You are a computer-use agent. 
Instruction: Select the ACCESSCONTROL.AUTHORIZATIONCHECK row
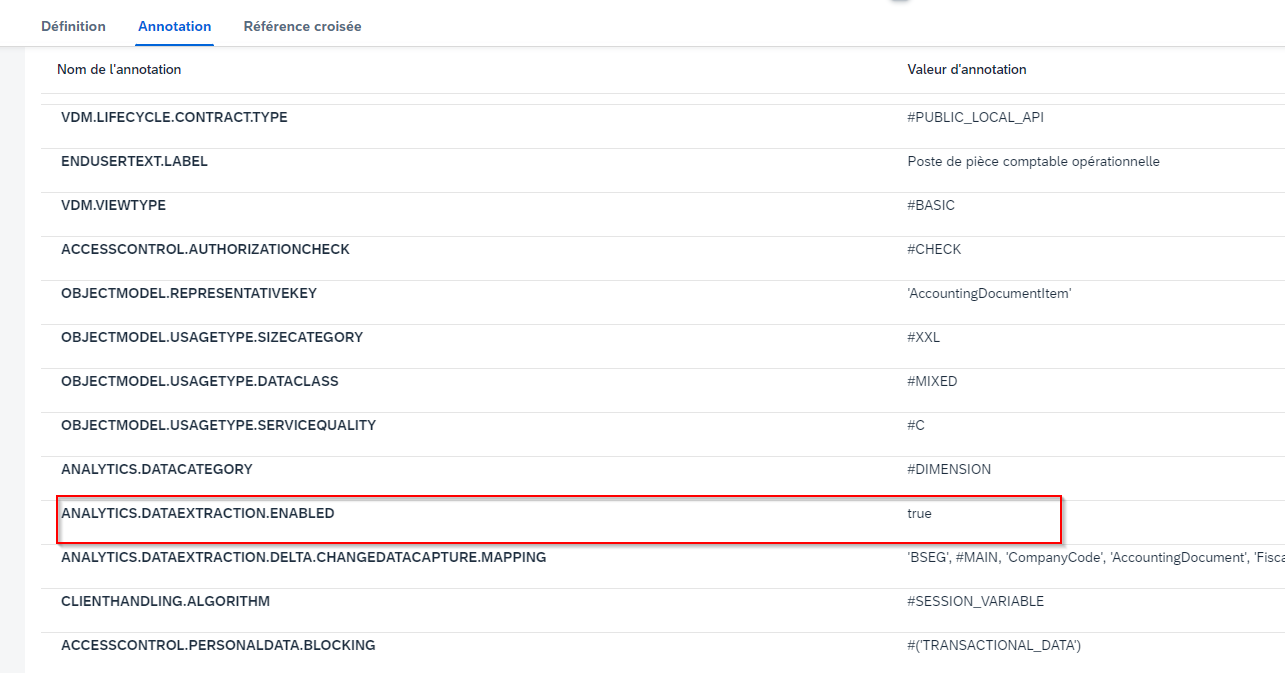pyautogui.click(x=205, y=249)
